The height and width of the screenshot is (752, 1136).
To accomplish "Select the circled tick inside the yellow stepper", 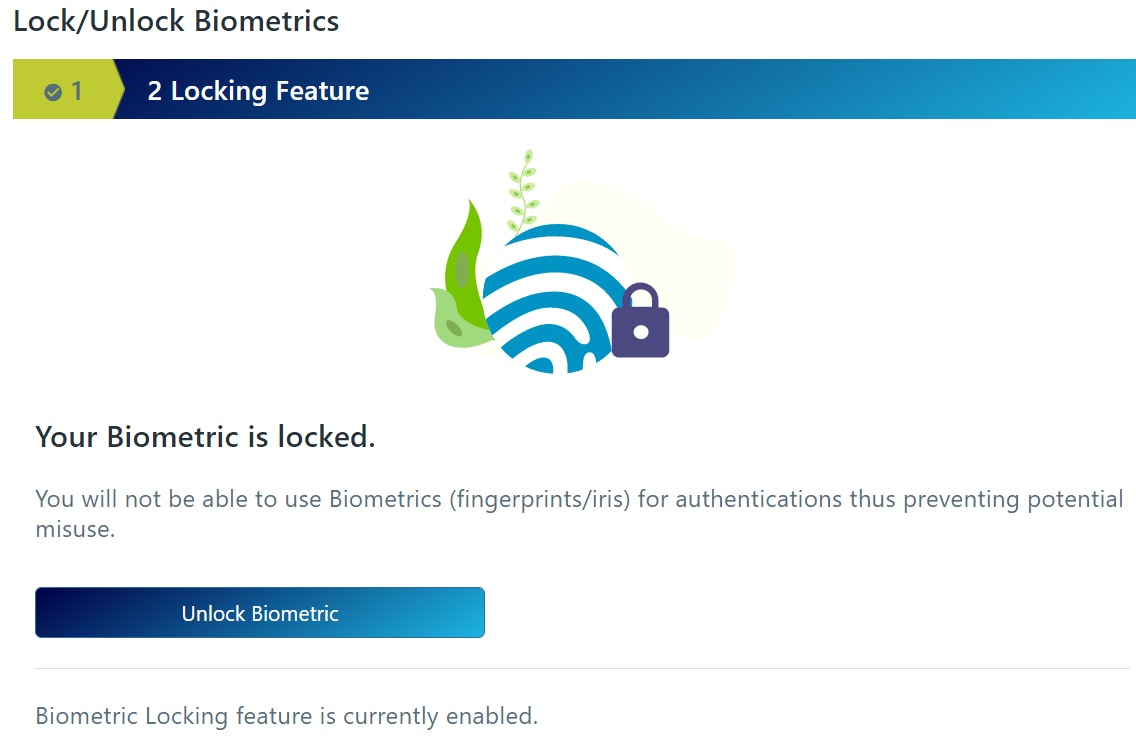I will [x=55, y=90].
